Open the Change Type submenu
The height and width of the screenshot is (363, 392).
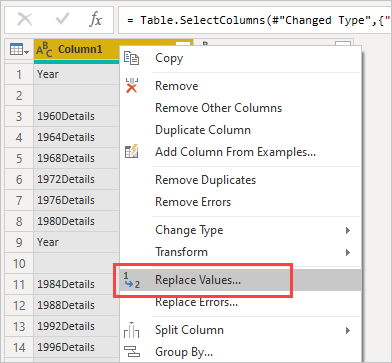[240, 230]
